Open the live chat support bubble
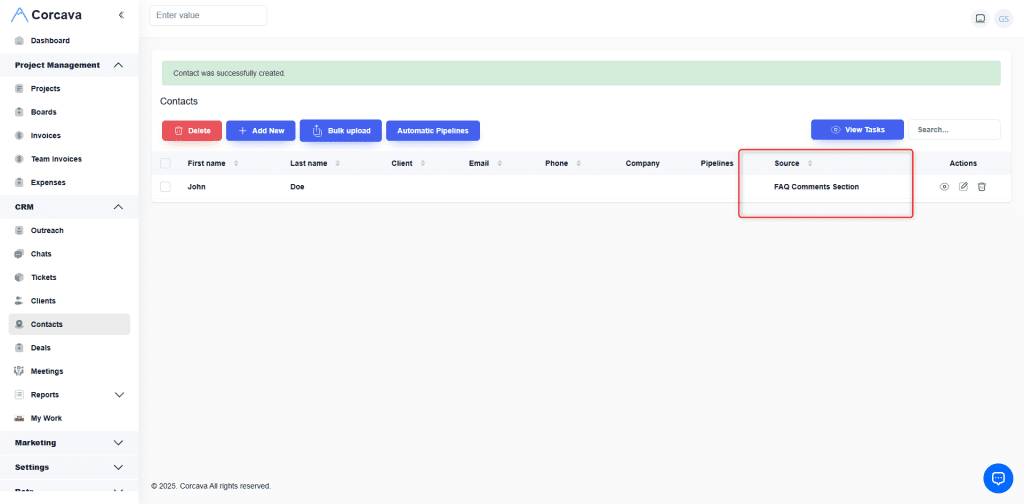Viewport: 1024px width, 504px height. click(x=998, y=479)
